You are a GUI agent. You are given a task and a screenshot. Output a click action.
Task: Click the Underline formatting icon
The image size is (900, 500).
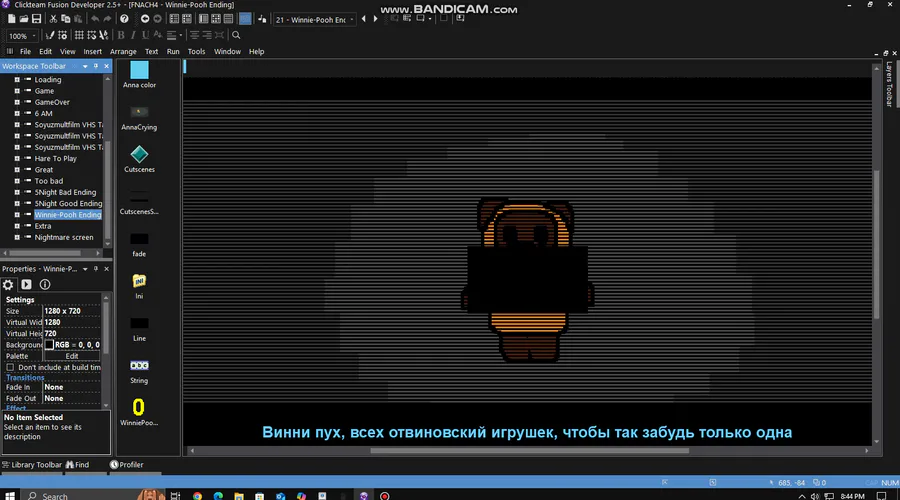click(x=145, y=35)
